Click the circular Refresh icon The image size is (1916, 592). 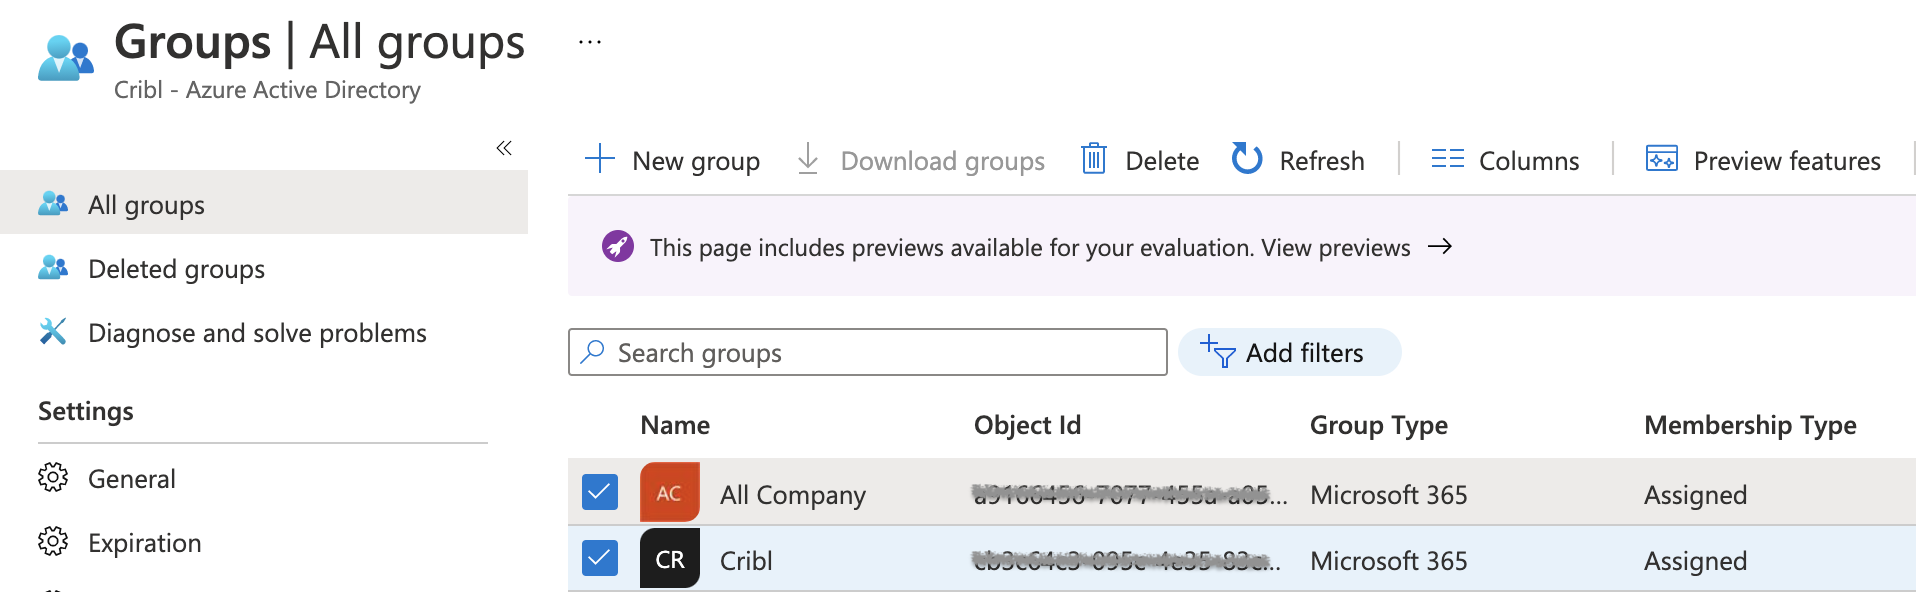point(1247,158)
